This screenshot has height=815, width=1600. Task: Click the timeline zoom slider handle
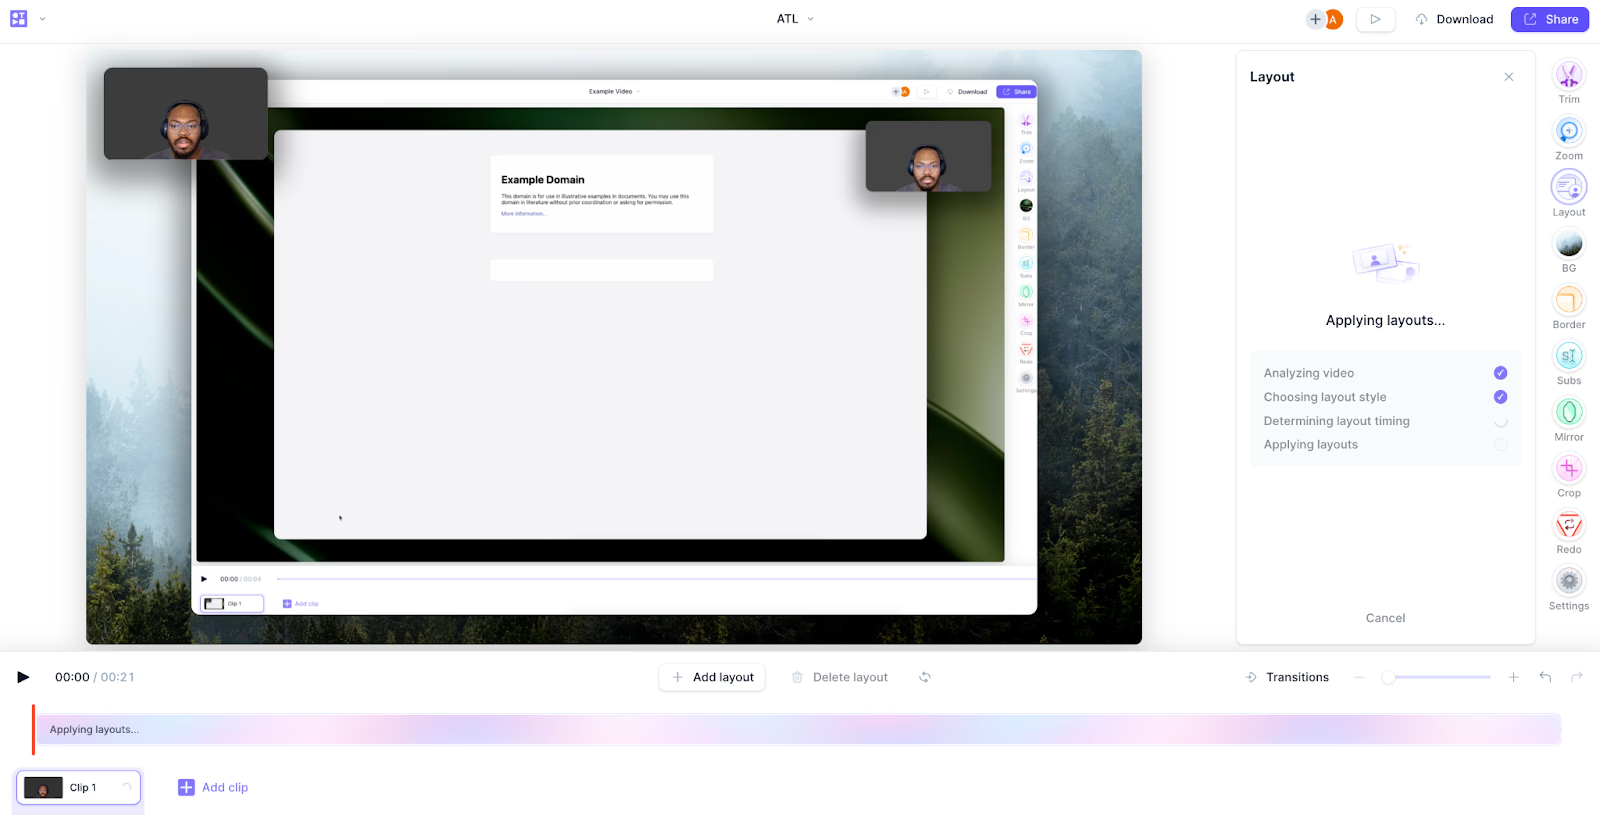(1388, 677)
